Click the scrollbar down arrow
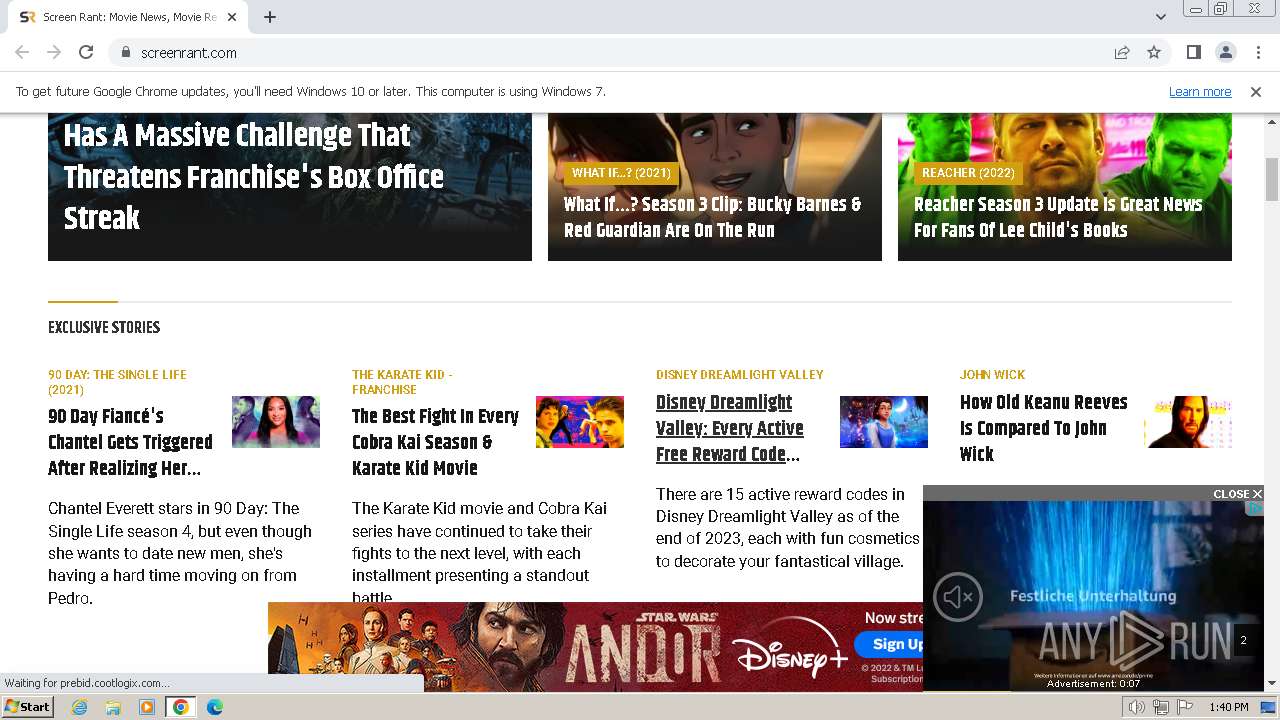 coord(1272,684)
